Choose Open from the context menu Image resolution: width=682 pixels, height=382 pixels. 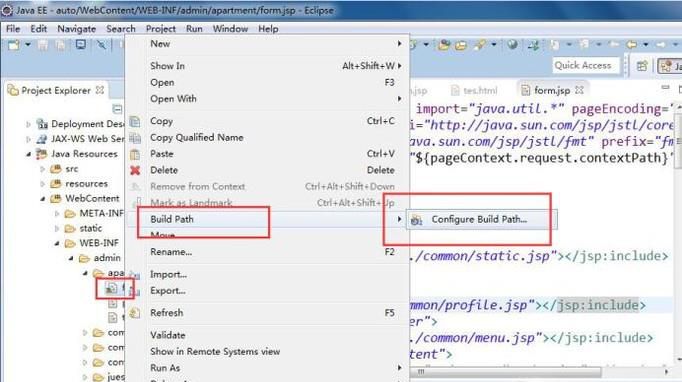[x=267, y=83]
